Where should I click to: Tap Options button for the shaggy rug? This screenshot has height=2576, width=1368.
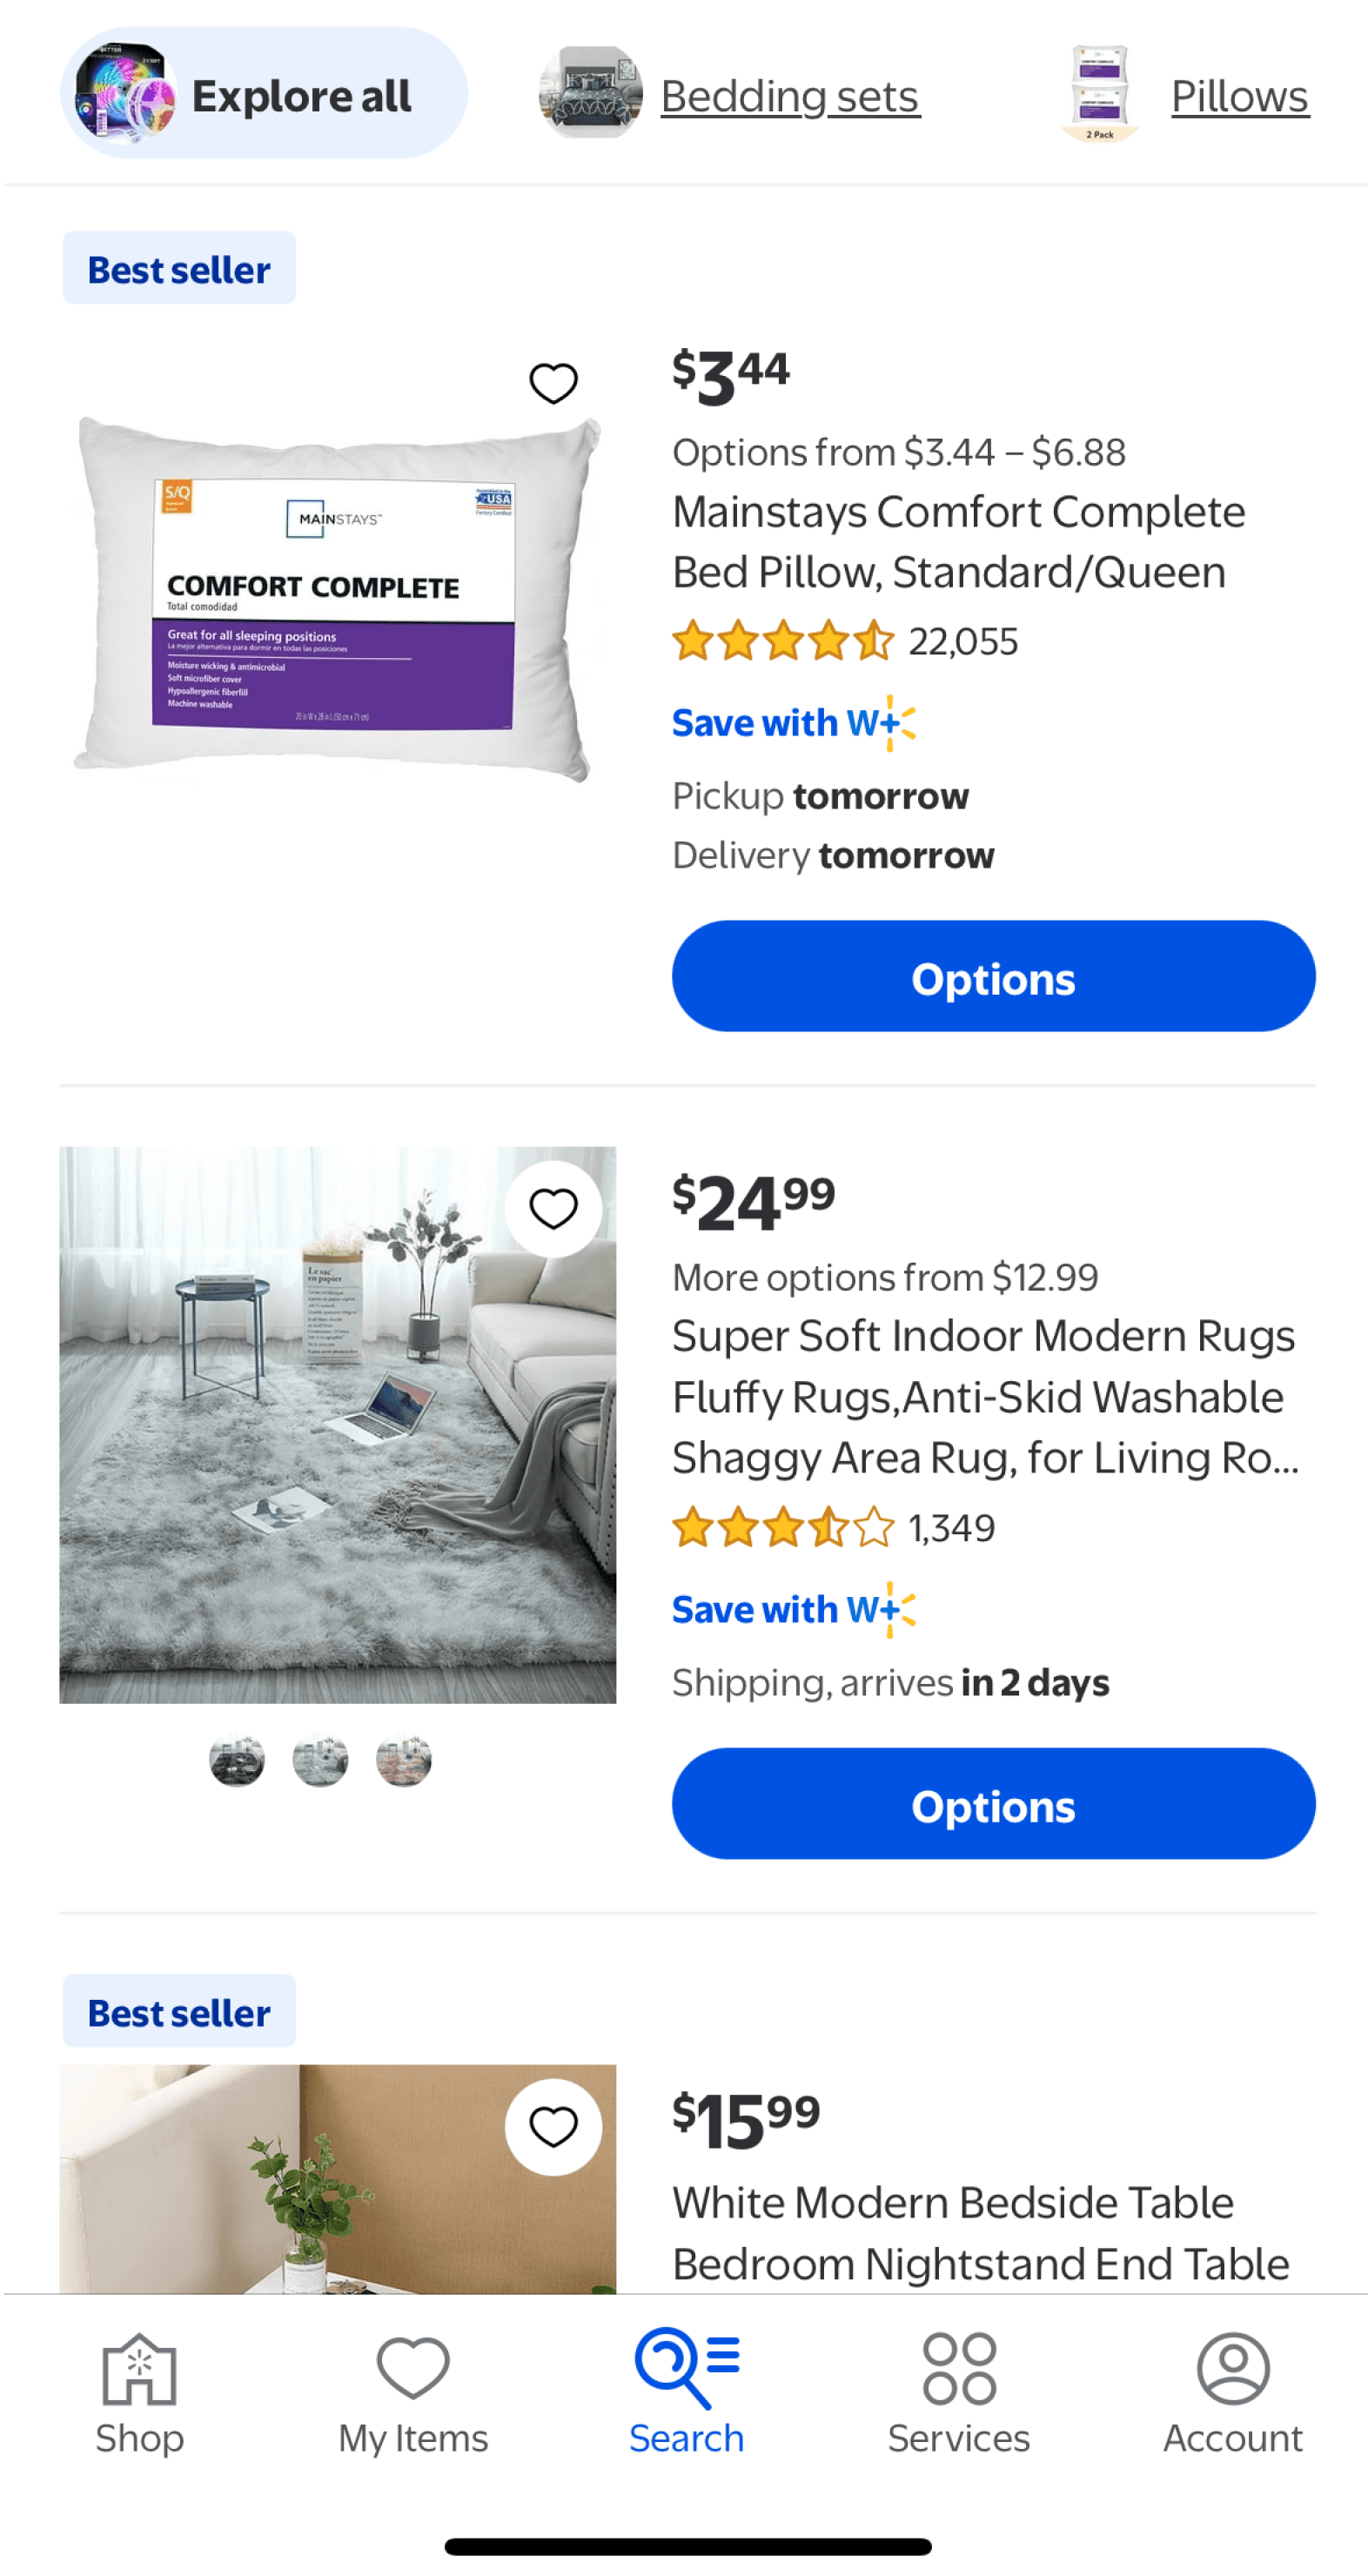[993, 1804]
